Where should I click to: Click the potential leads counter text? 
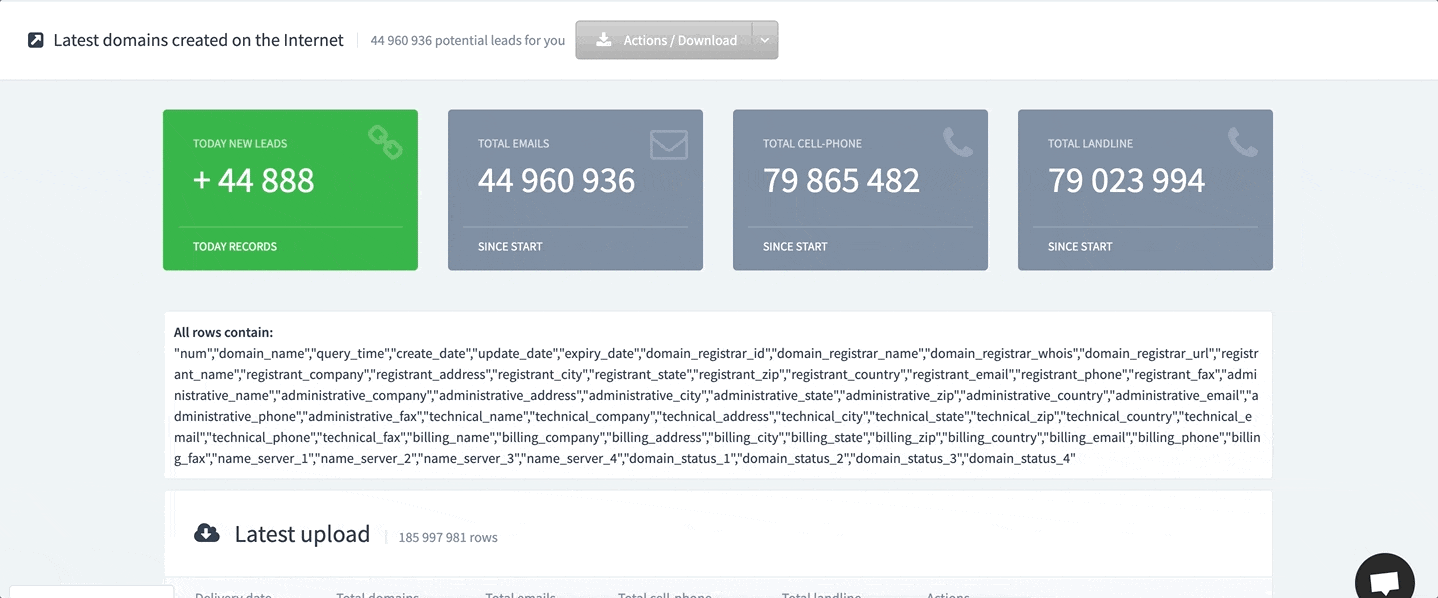[x=467, y=41]
